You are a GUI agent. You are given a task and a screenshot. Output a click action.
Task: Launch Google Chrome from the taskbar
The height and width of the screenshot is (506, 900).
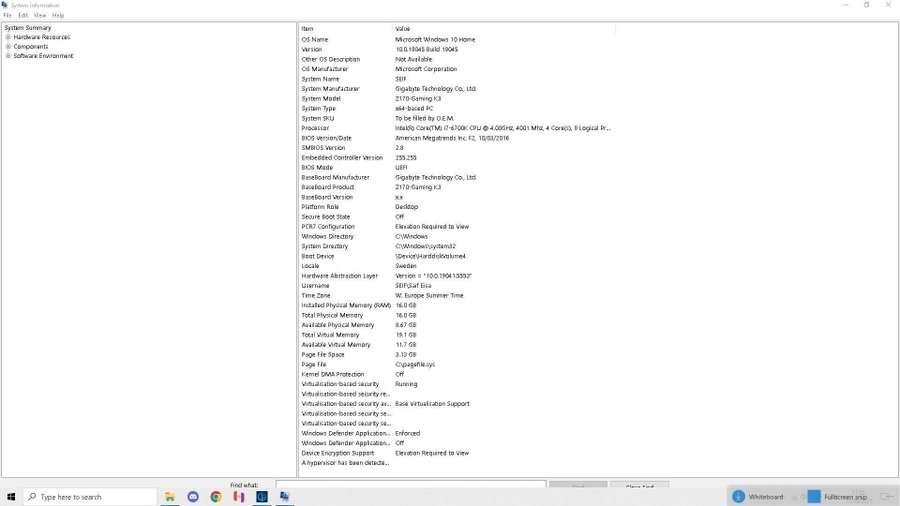(x=216, y=496)
